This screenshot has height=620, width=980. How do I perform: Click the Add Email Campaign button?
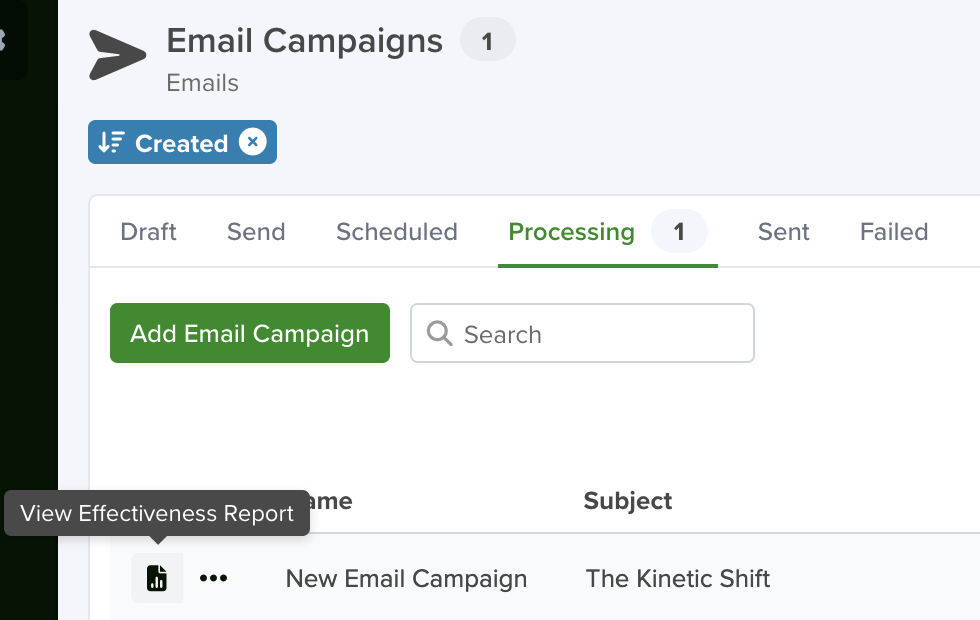tap(250, 333)
